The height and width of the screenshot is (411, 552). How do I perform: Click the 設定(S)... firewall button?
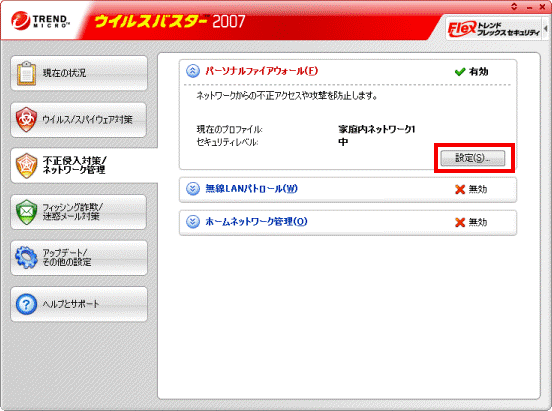[473, 158]
